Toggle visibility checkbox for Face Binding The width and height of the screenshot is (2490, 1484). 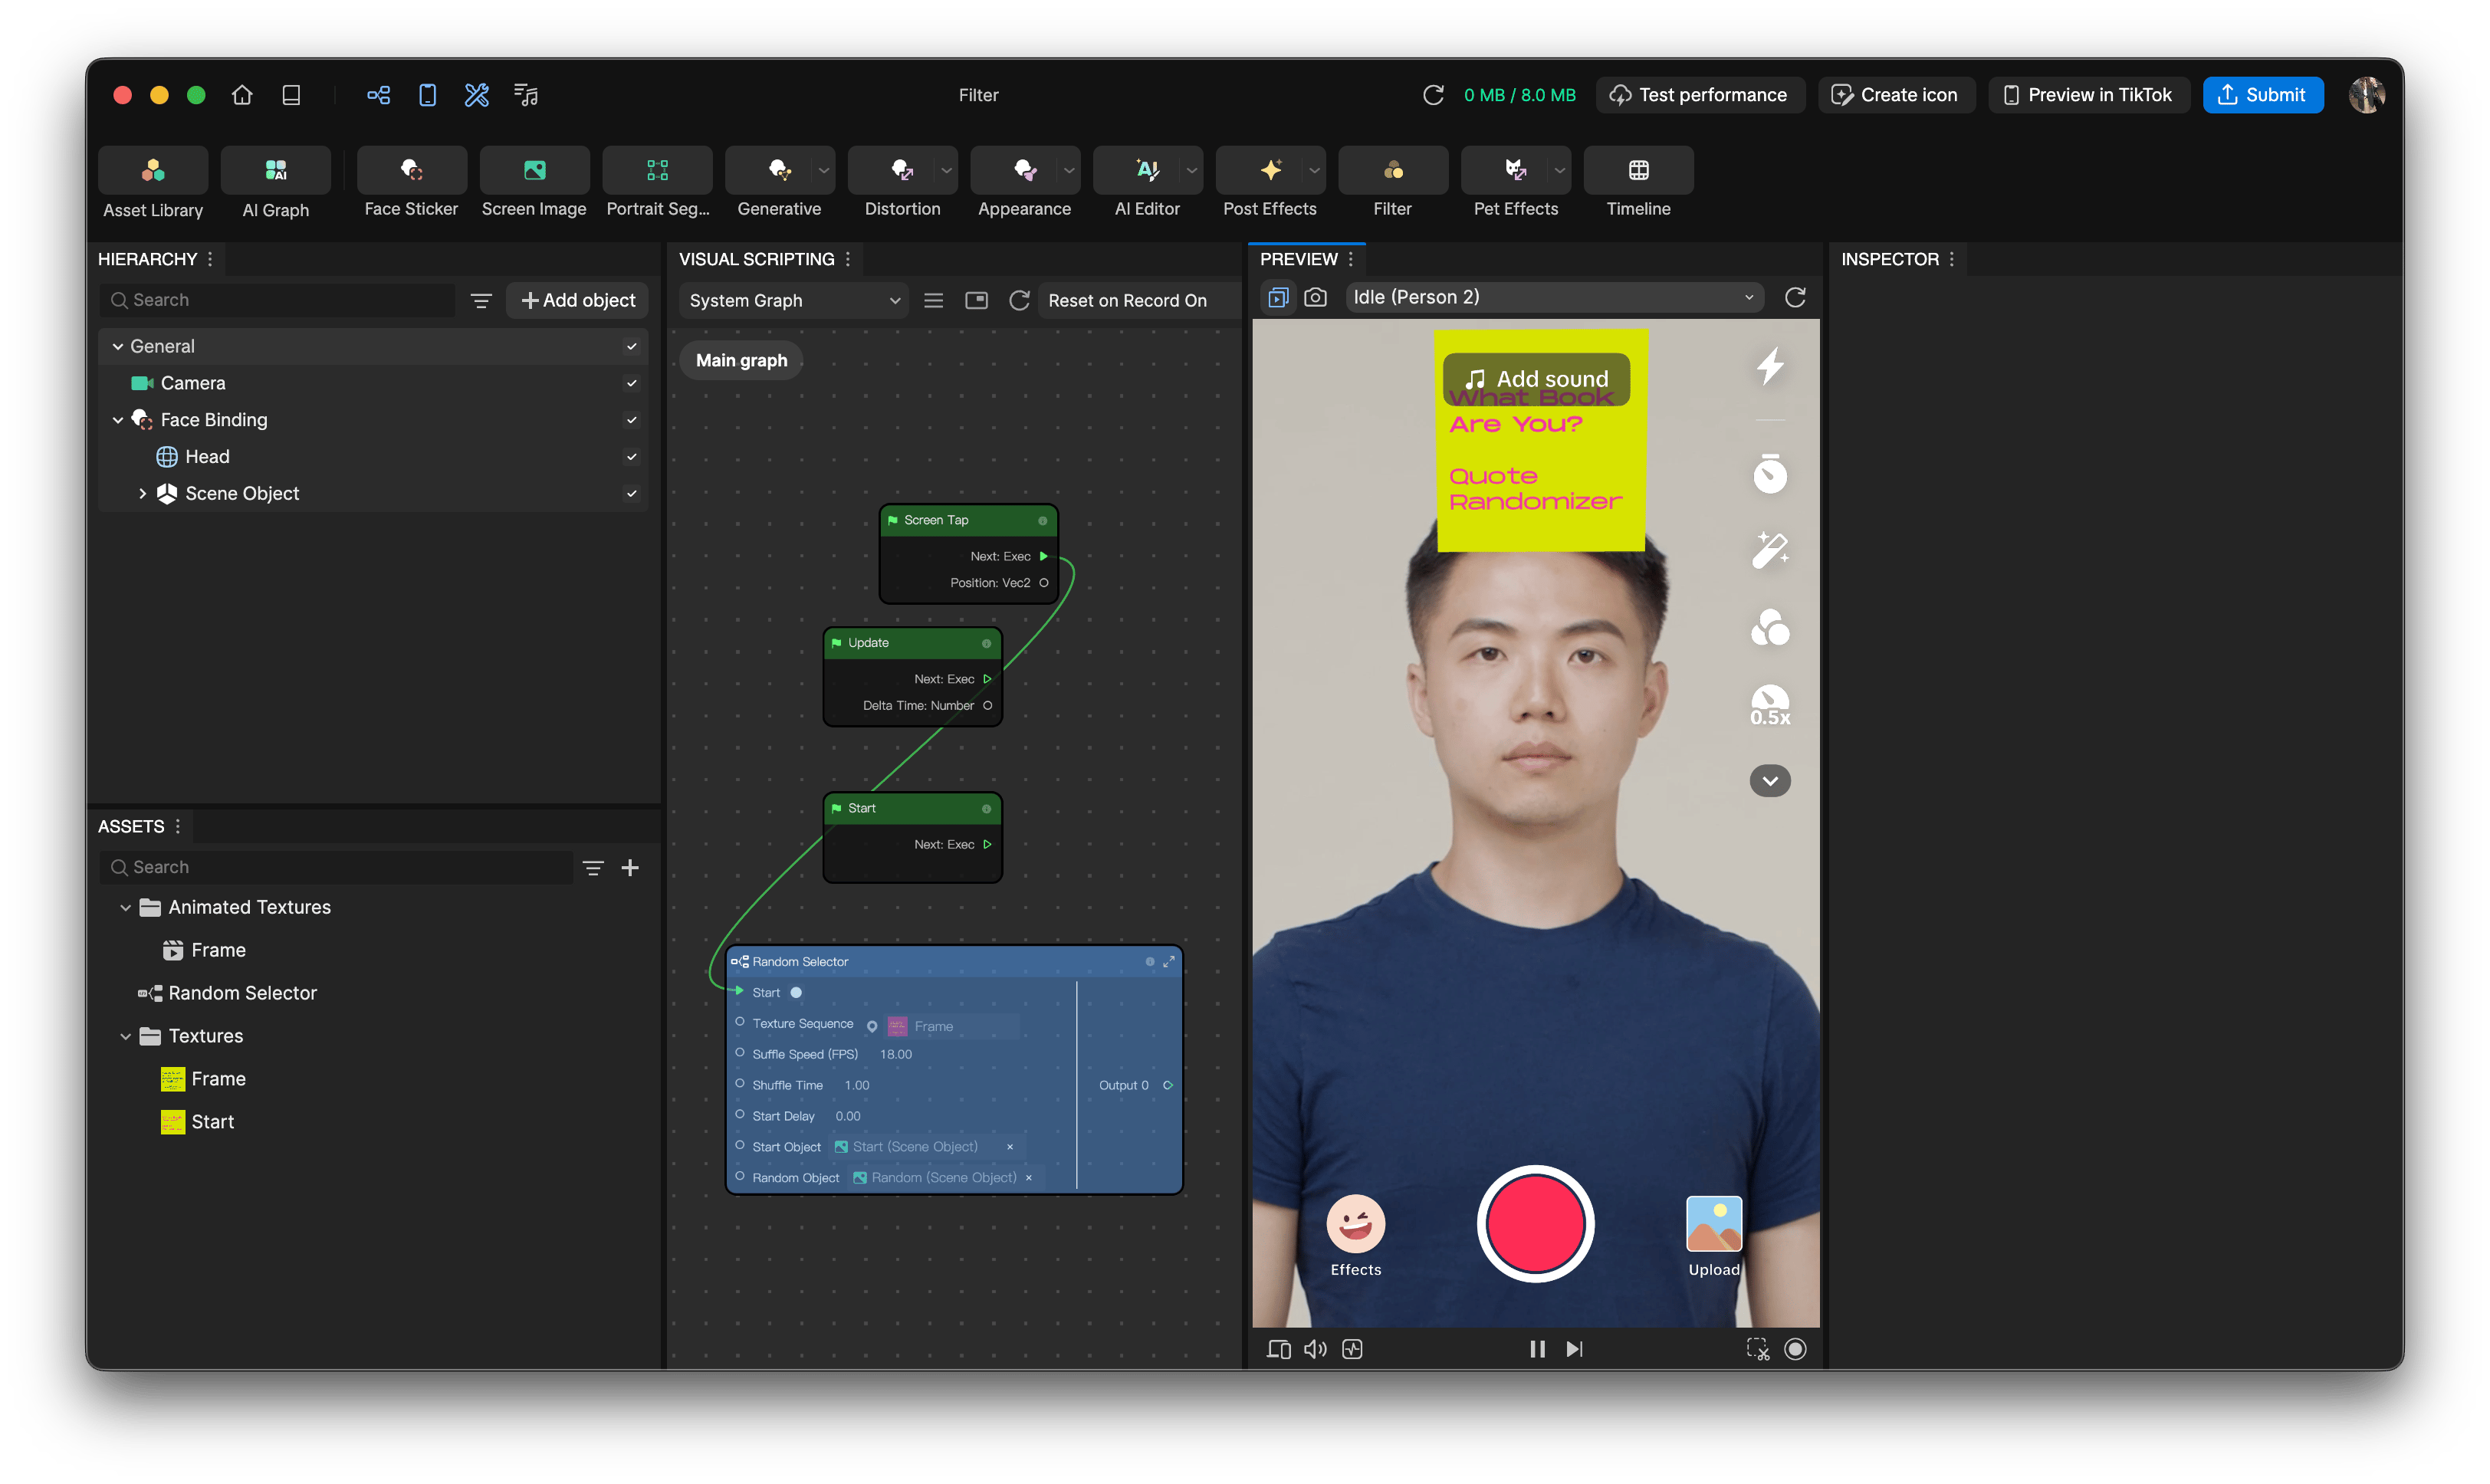coord(632,420)
